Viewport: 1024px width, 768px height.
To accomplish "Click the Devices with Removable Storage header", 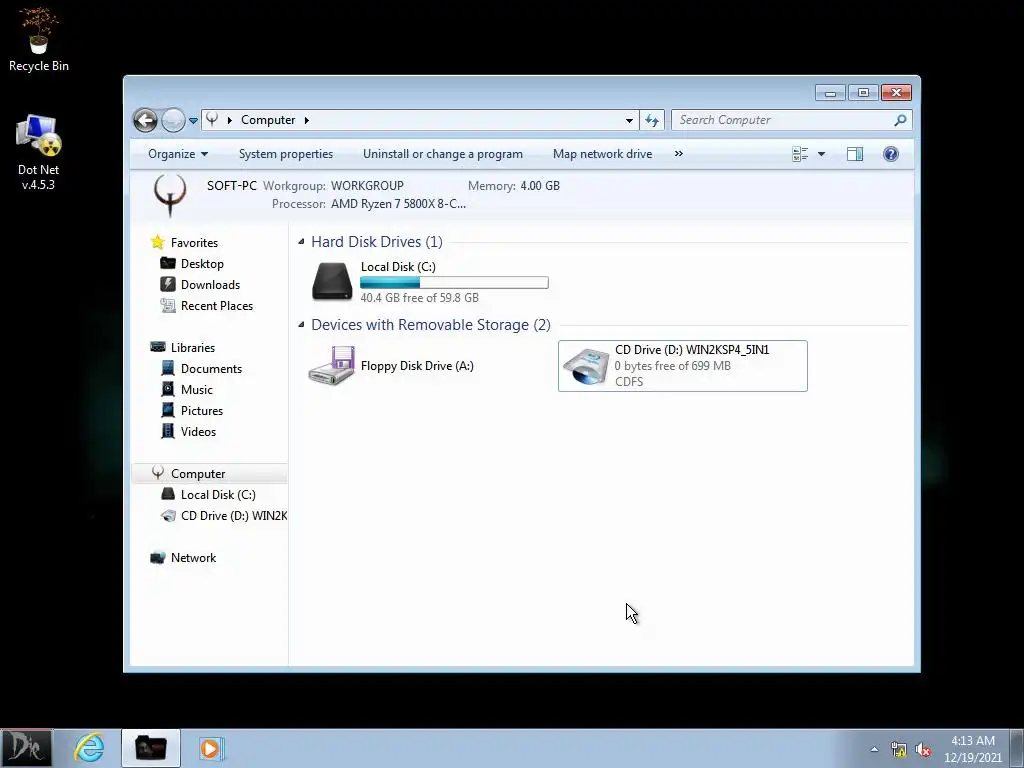I will coord(430,325).
